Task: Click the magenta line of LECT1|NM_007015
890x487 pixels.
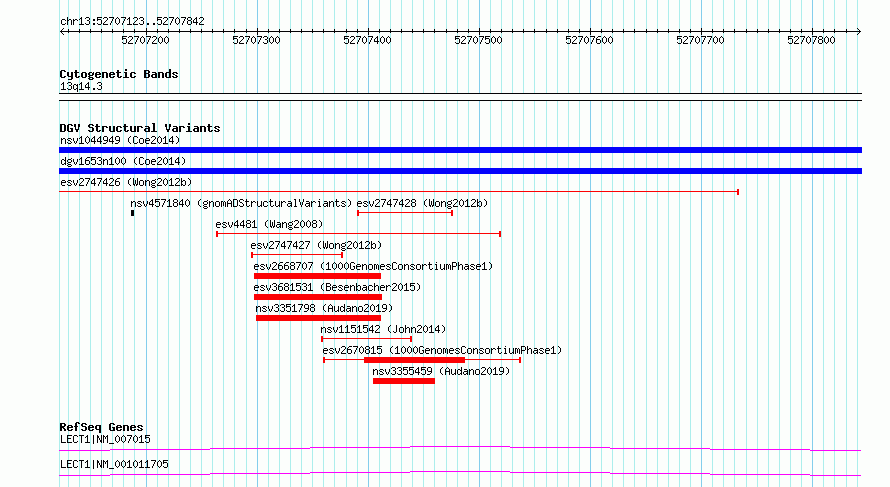Action: (460, 448)
